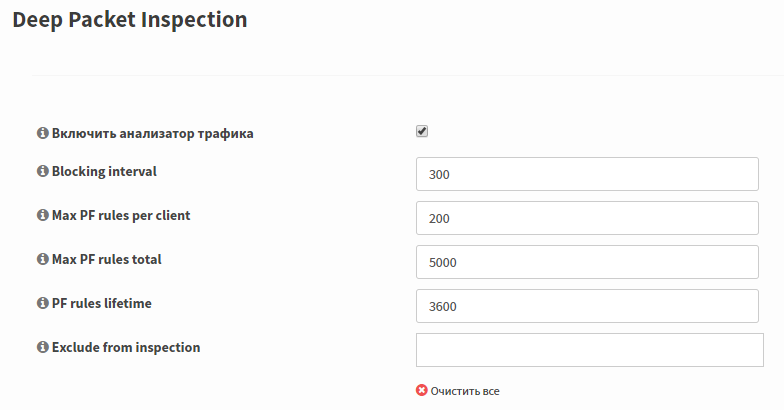
Task: Click info icon beside Exclude from inspection
Action: point(42,347)
